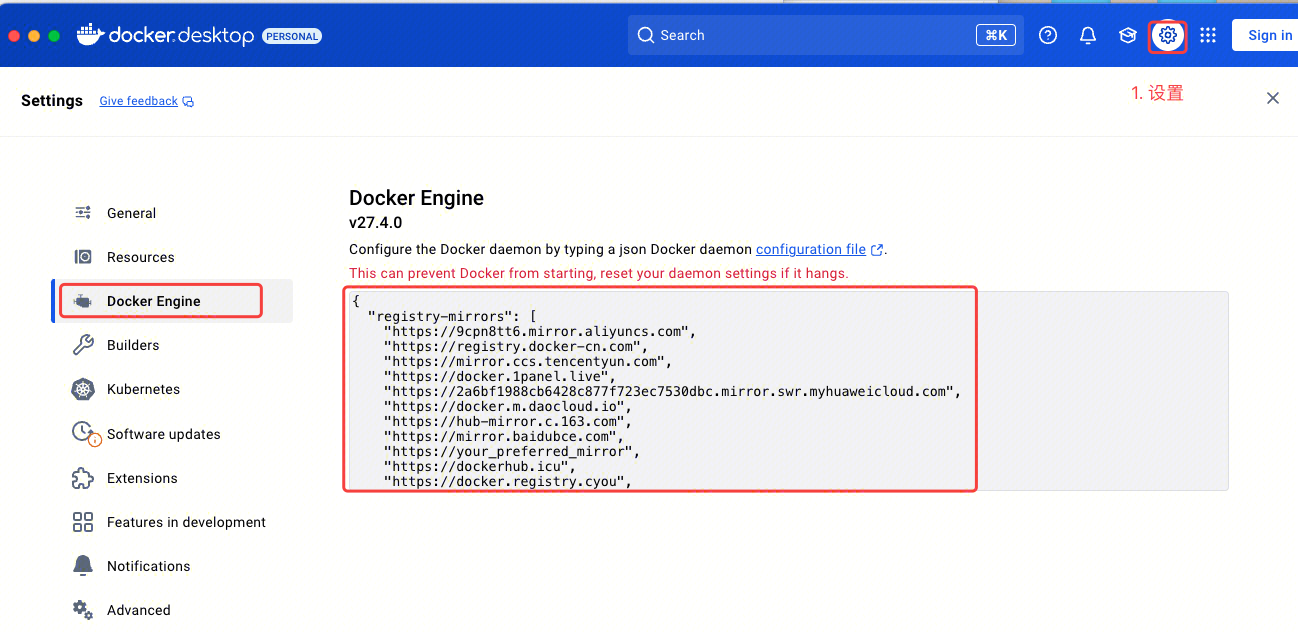Click the Resources camera-like icon
The height and width of the screenshot is (636, 1298).
tap(83, 257)
